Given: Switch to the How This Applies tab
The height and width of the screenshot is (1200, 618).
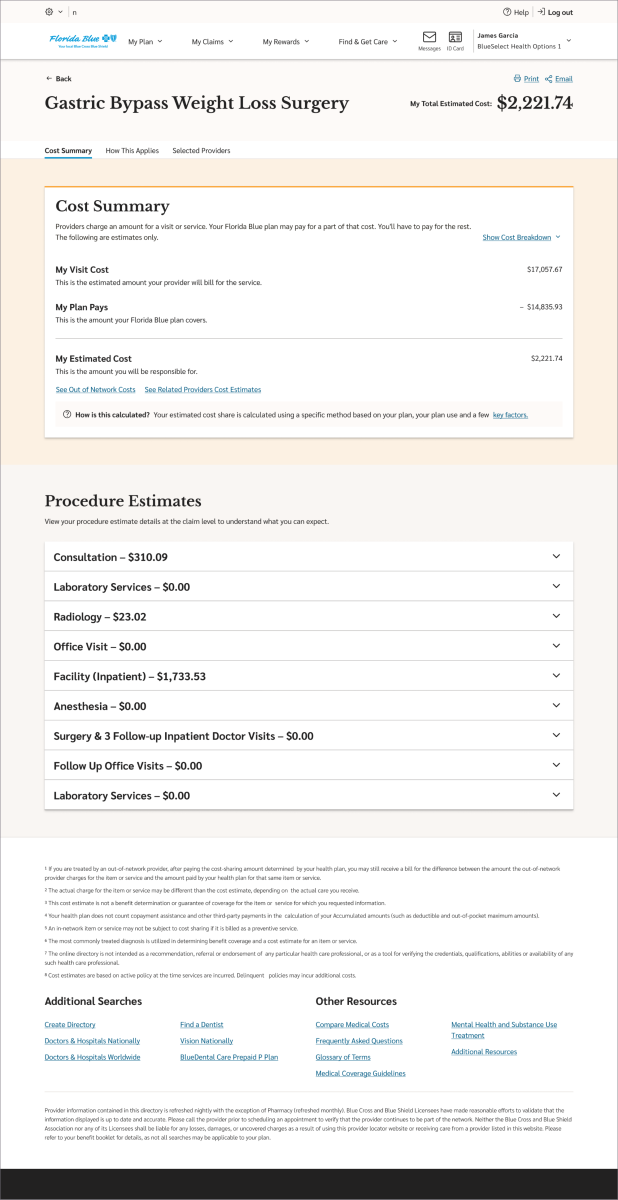Looking at the screenshot, I should pos(132,151).
